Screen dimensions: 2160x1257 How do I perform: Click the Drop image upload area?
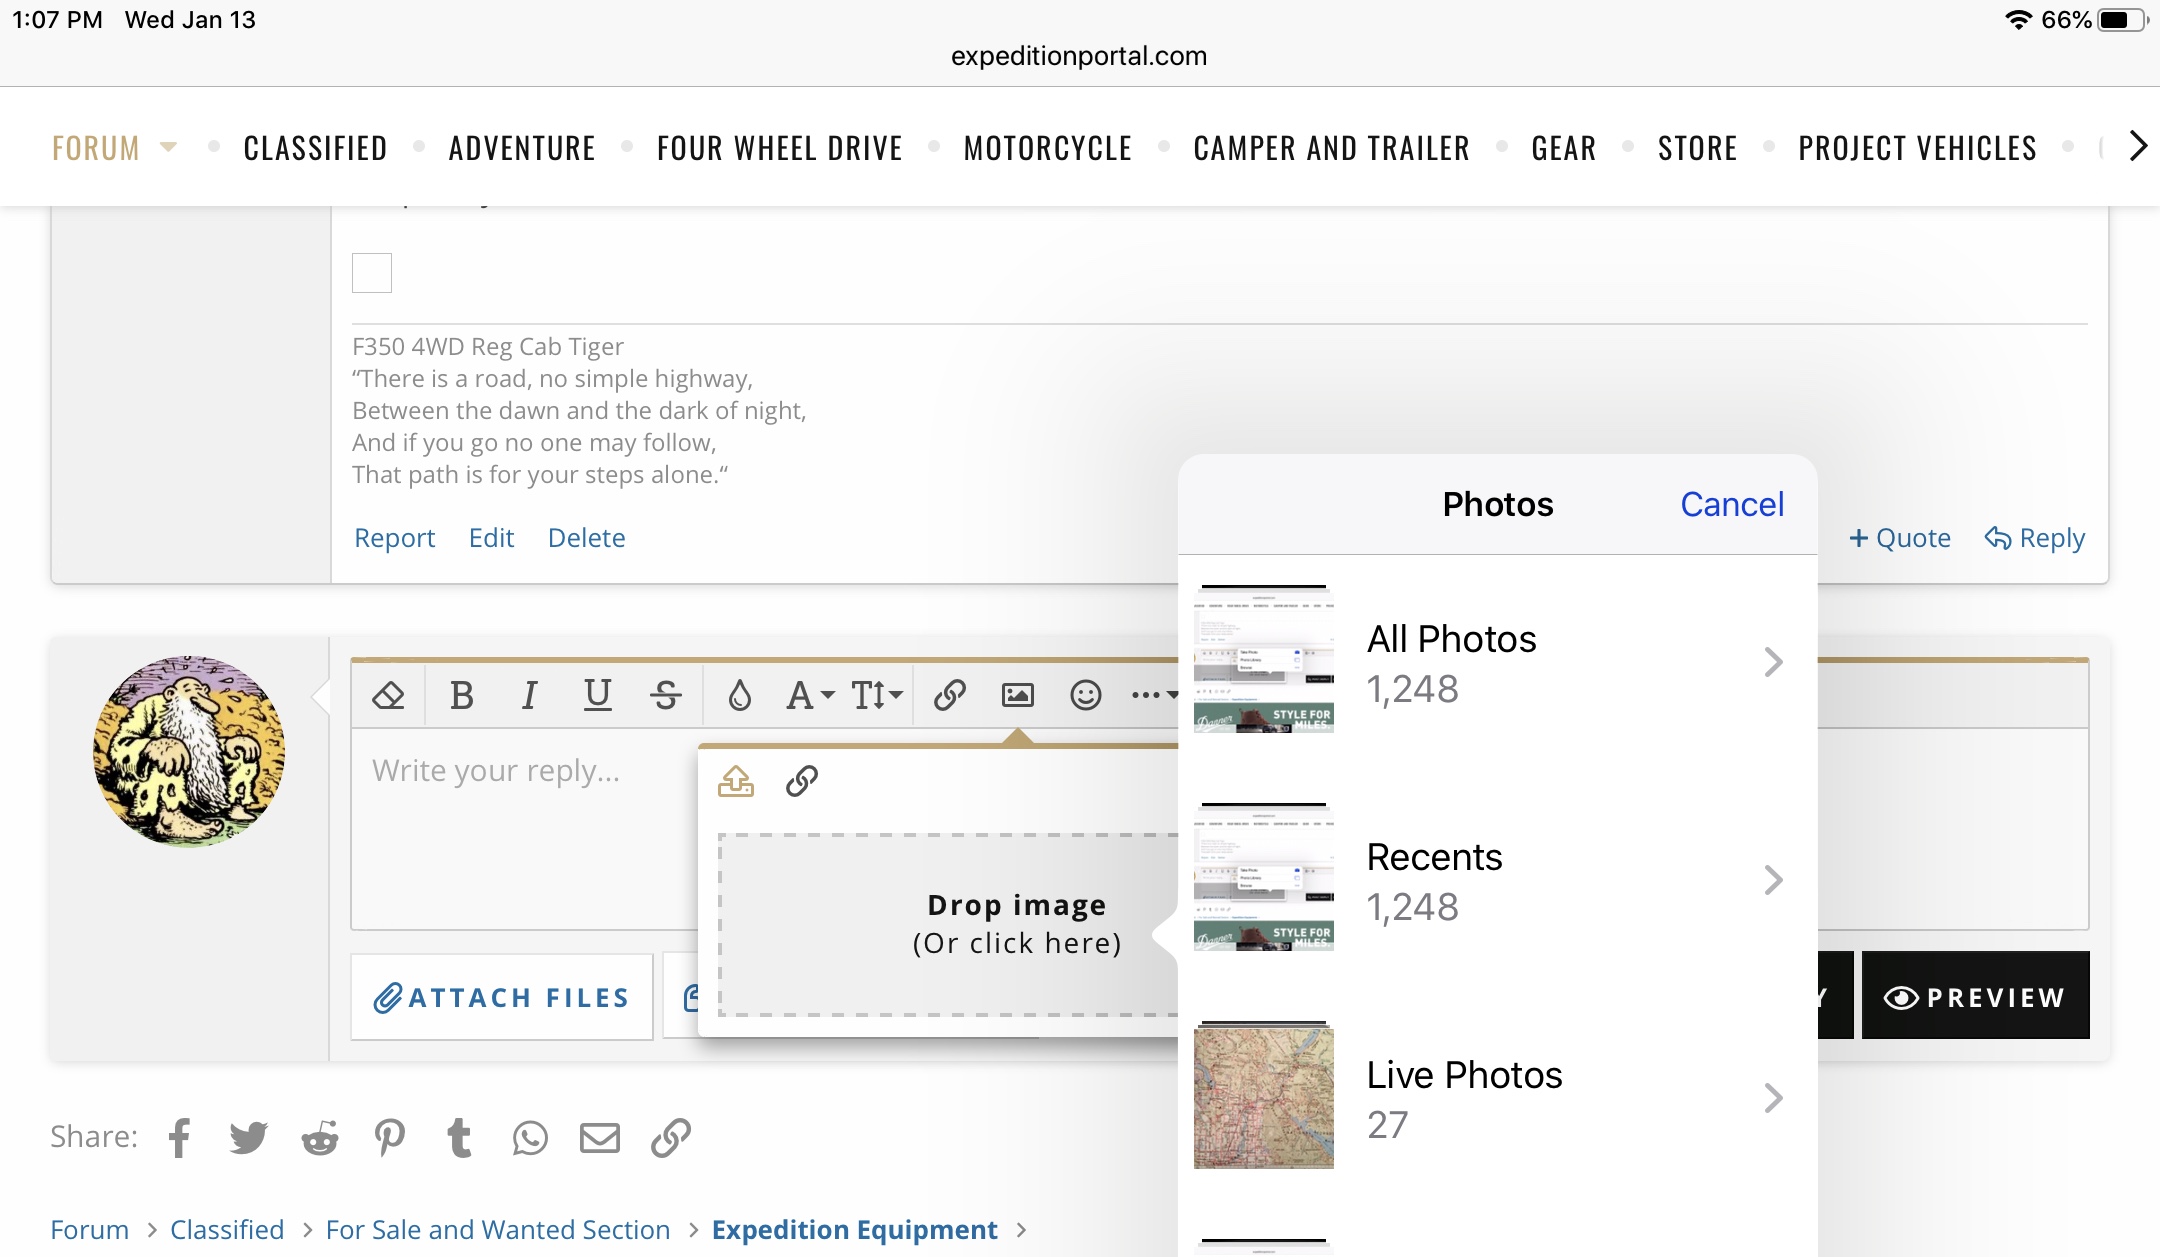[x=948, y=925]
